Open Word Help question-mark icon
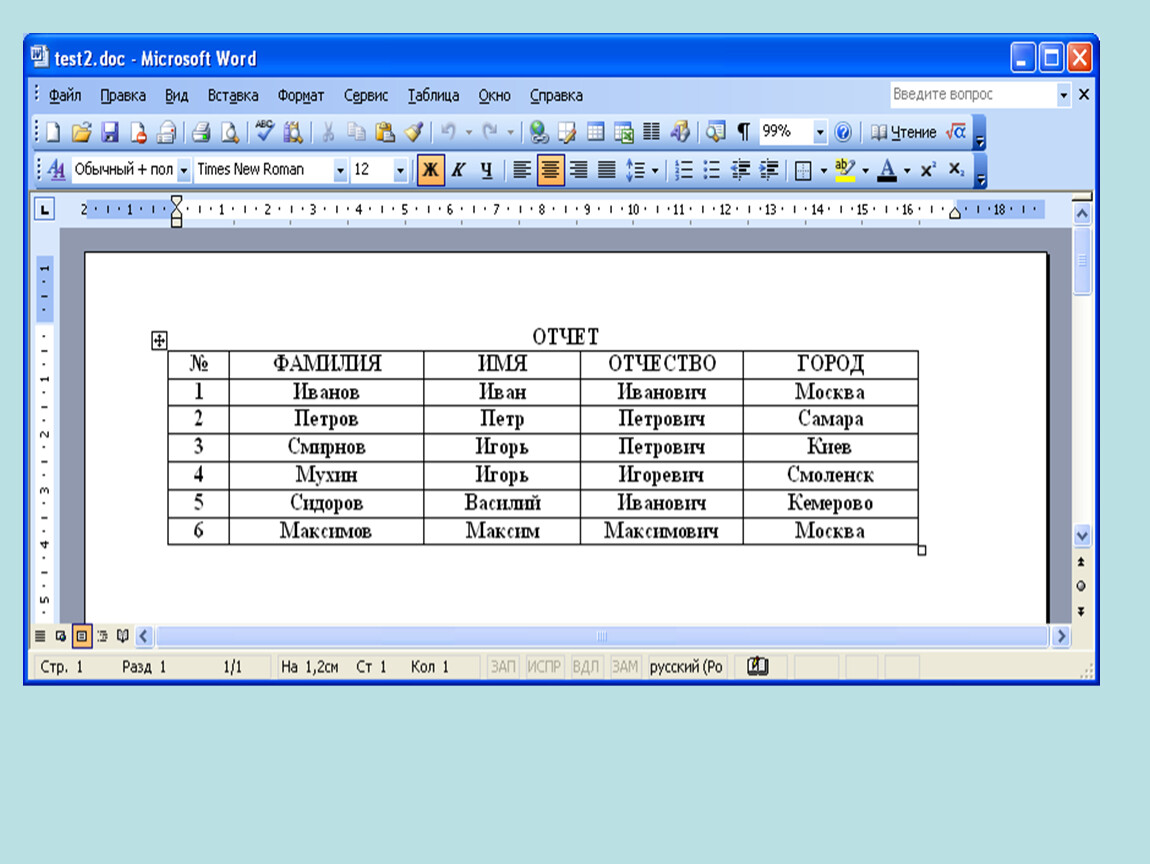The image size is (1150, 864). click(x=843, y=132)
